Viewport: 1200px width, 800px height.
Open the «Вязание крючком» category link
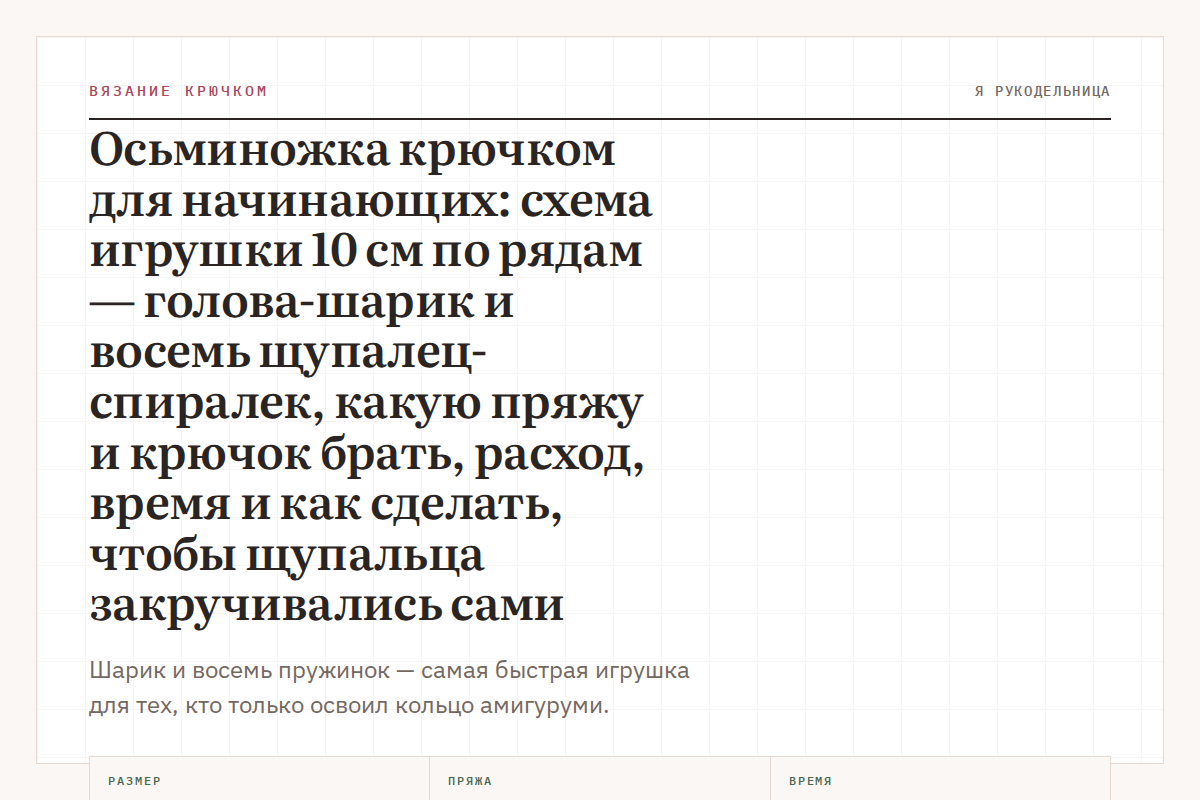[x=178, y=91]
